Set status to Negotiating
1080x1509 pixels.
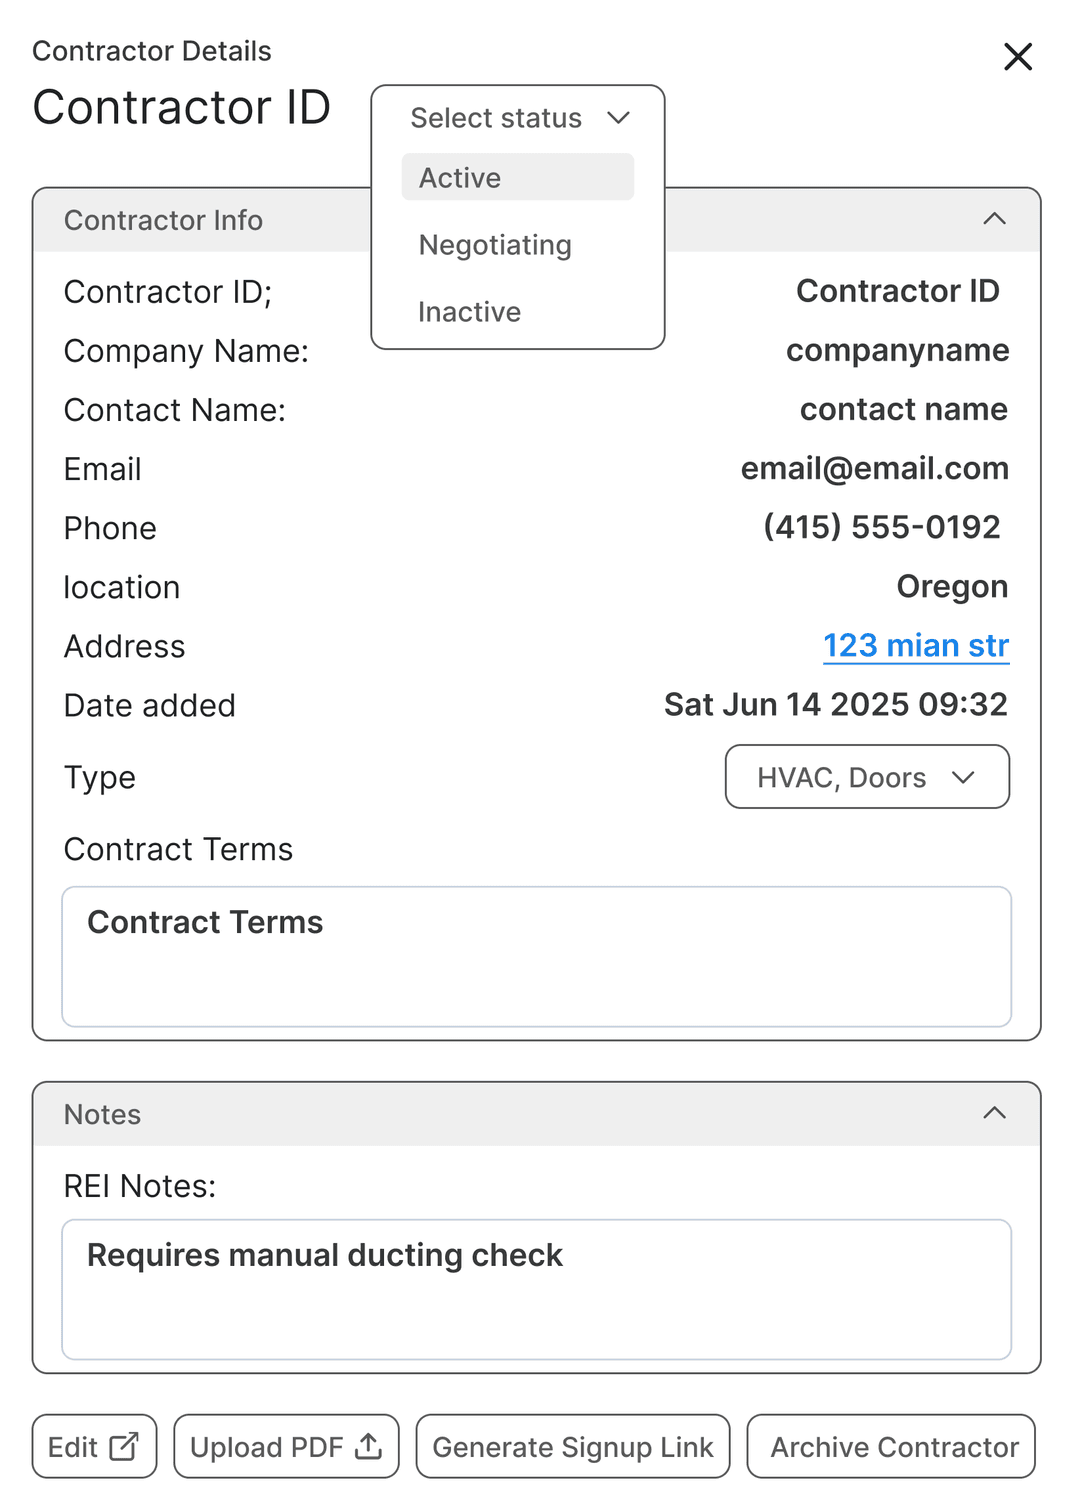(x=496, y=245)
